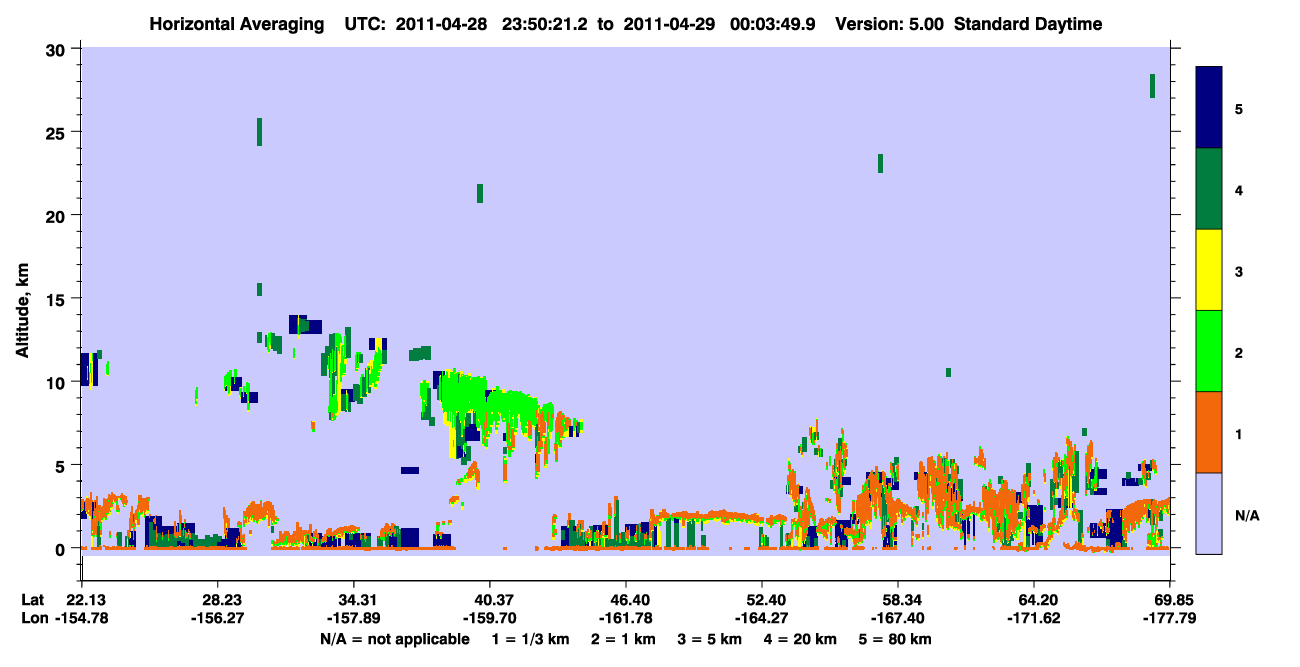Click the y-axis tick label 30

(x=58, y=50)
